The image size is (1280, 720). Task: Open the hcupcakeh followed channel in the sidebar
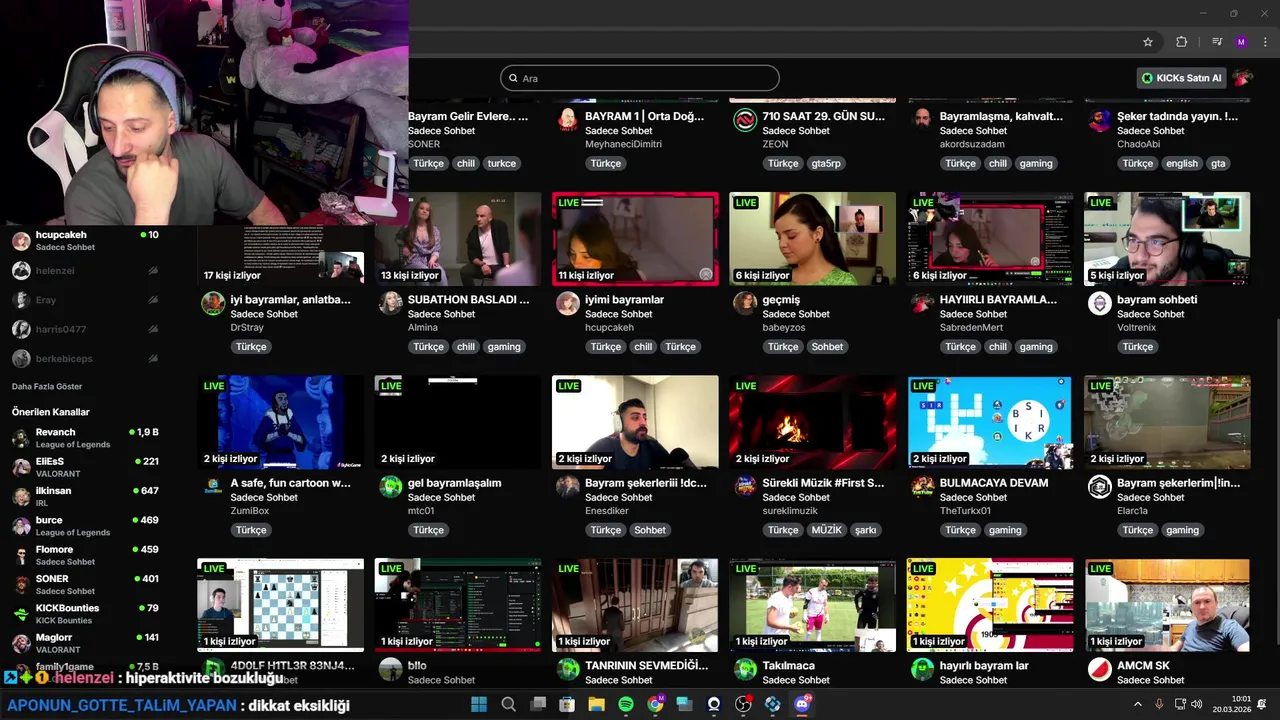click(x=87, y=241)
